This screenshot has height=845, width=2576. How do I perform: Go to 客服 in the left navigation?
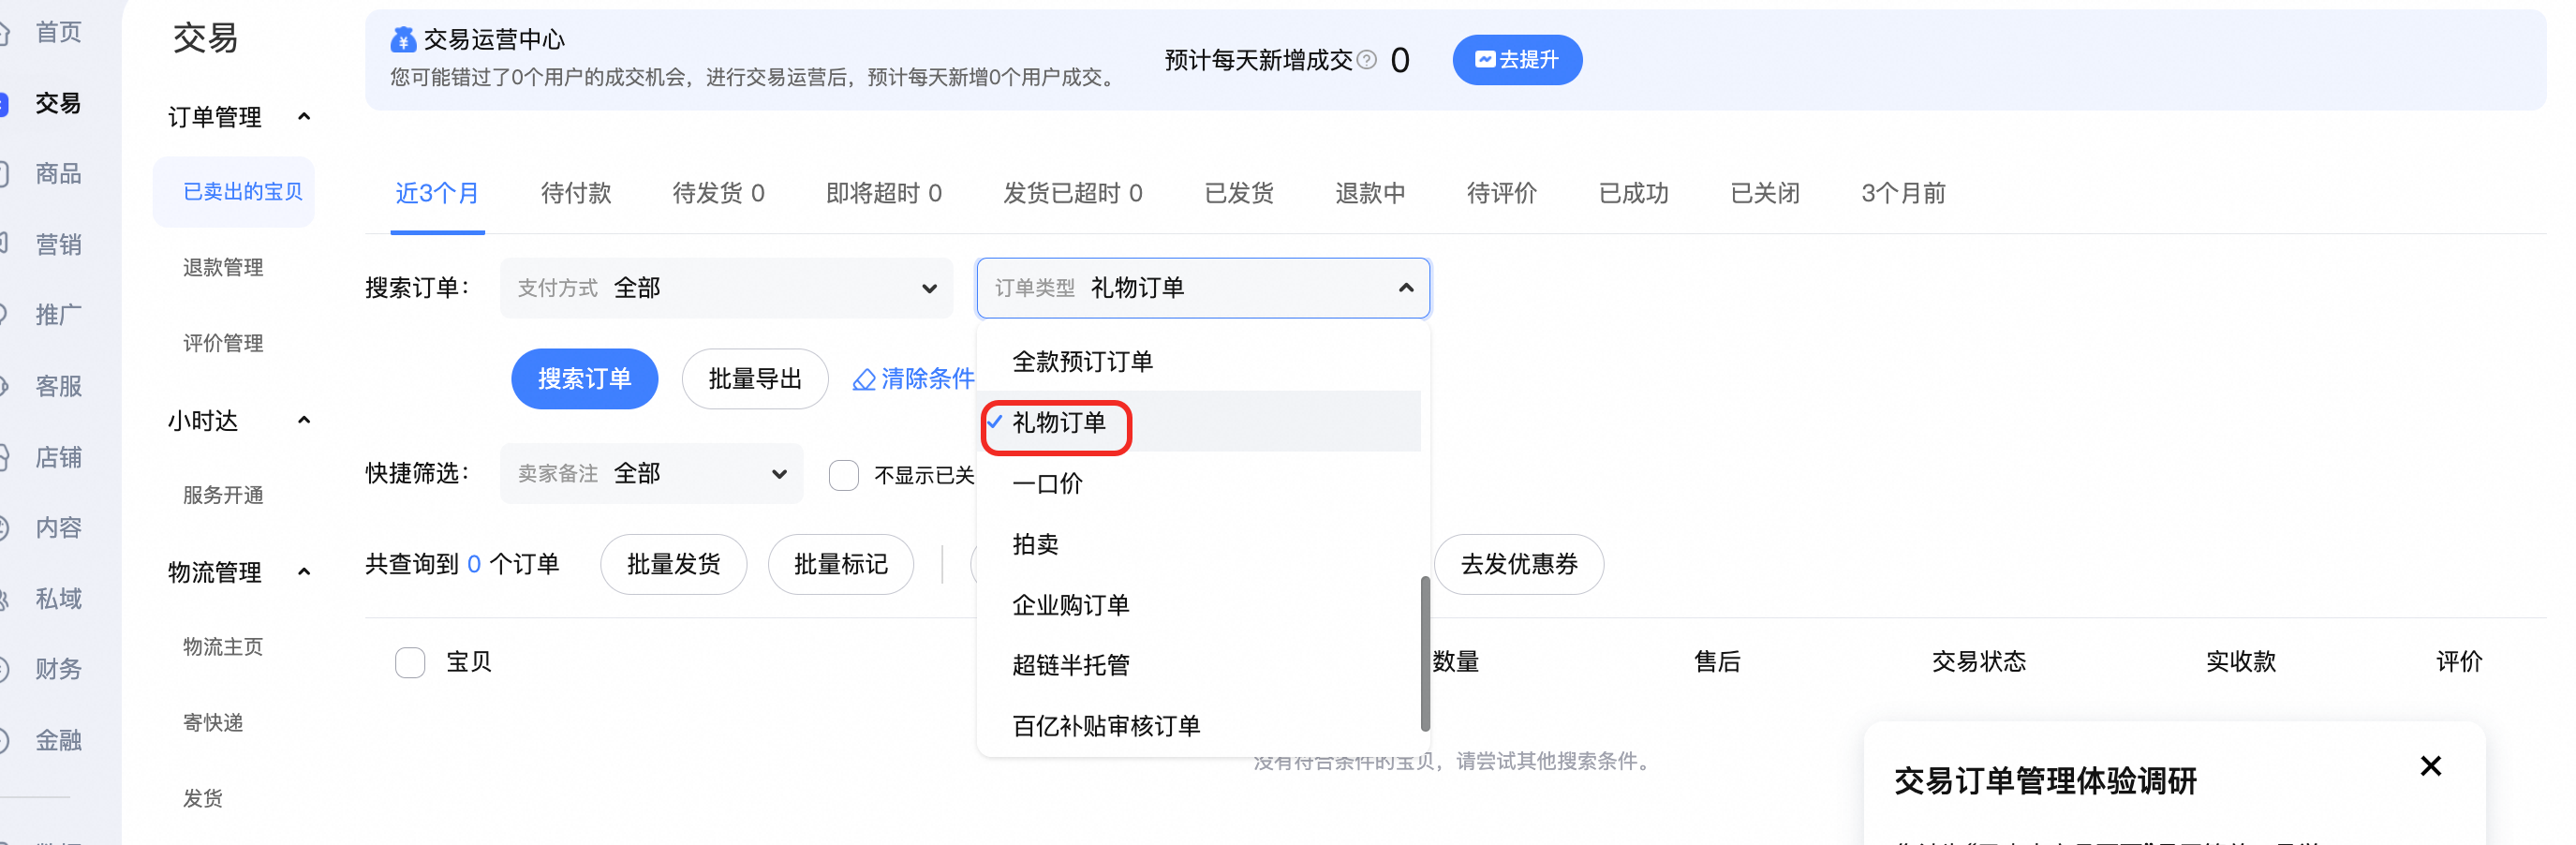[58, 387]
